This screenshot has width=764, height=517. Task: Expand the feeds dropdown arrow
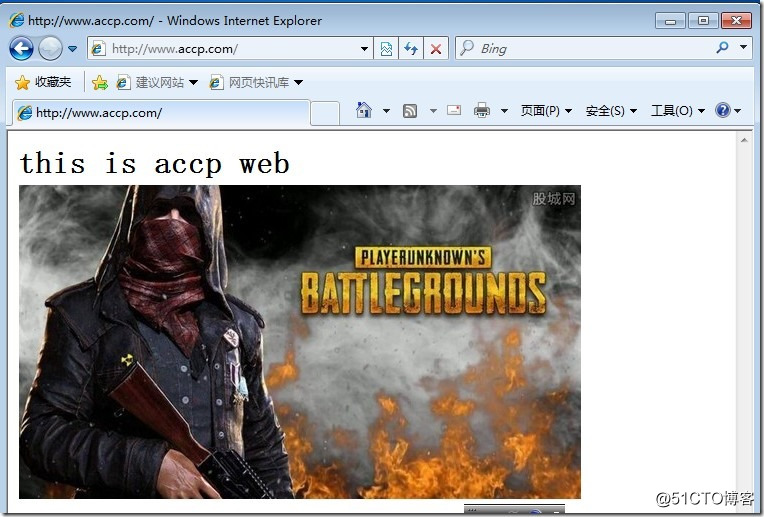click(433, 111)
